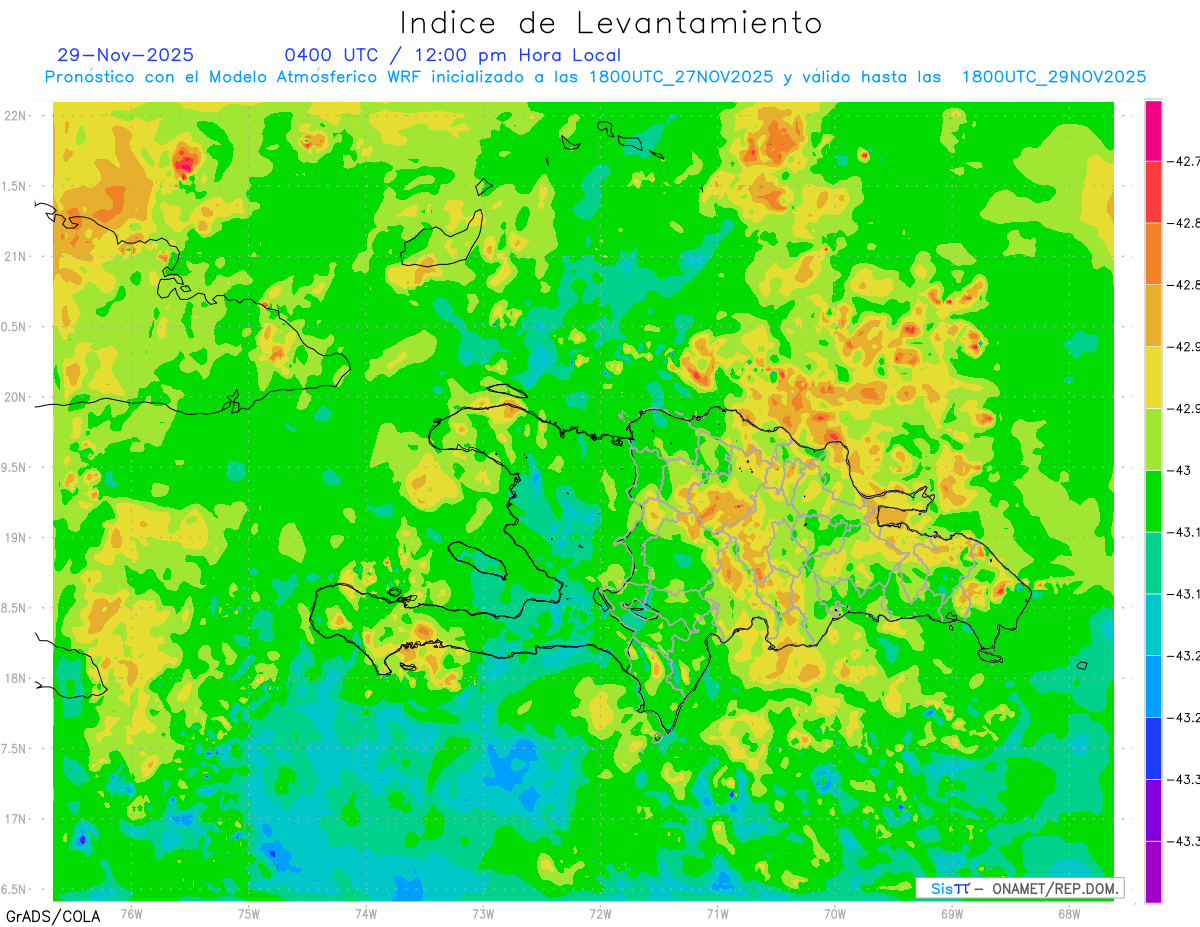Image resolution: width=1200 pixels, height=927 pixels.
Task: Click the '0400 UTC / 12:00 pm Hora Local' text
Action: [453, 55]
